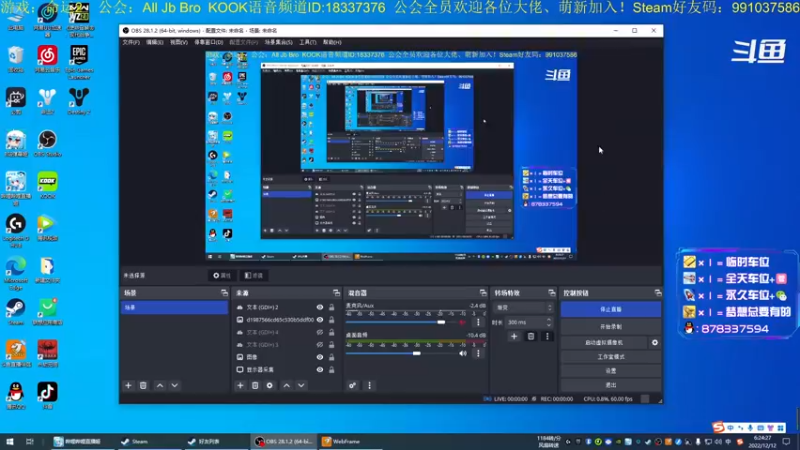
Task: Delete selected scene with trash icon
Action: point(143,386)
